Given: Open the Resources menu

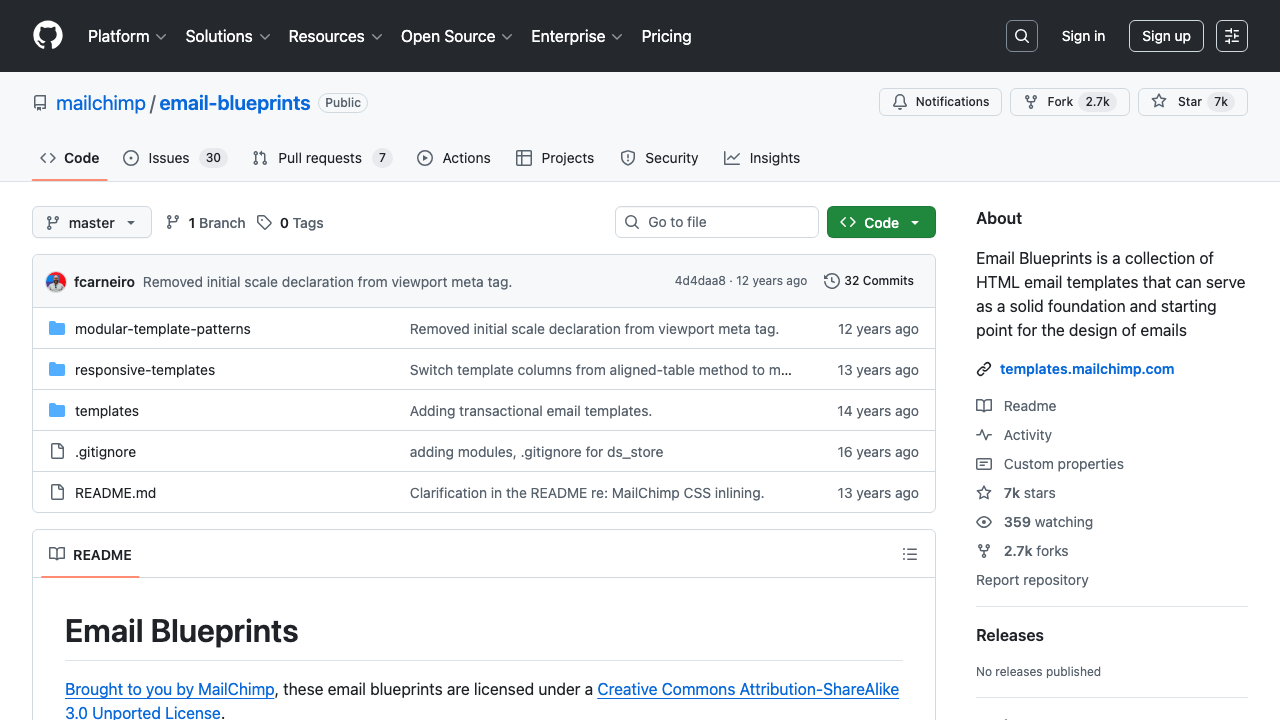Looking at the screenshot, I should click(x=334, y=36).
